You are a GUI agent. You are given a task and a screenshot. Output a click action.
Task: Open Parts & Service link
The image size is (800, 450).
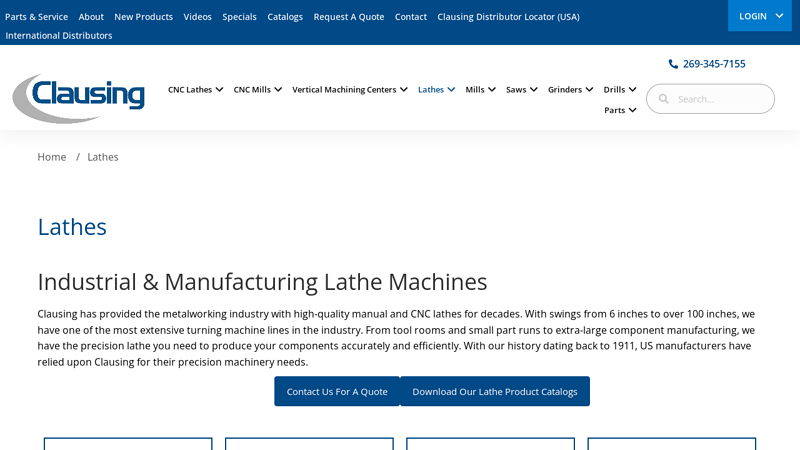[36, 17]
